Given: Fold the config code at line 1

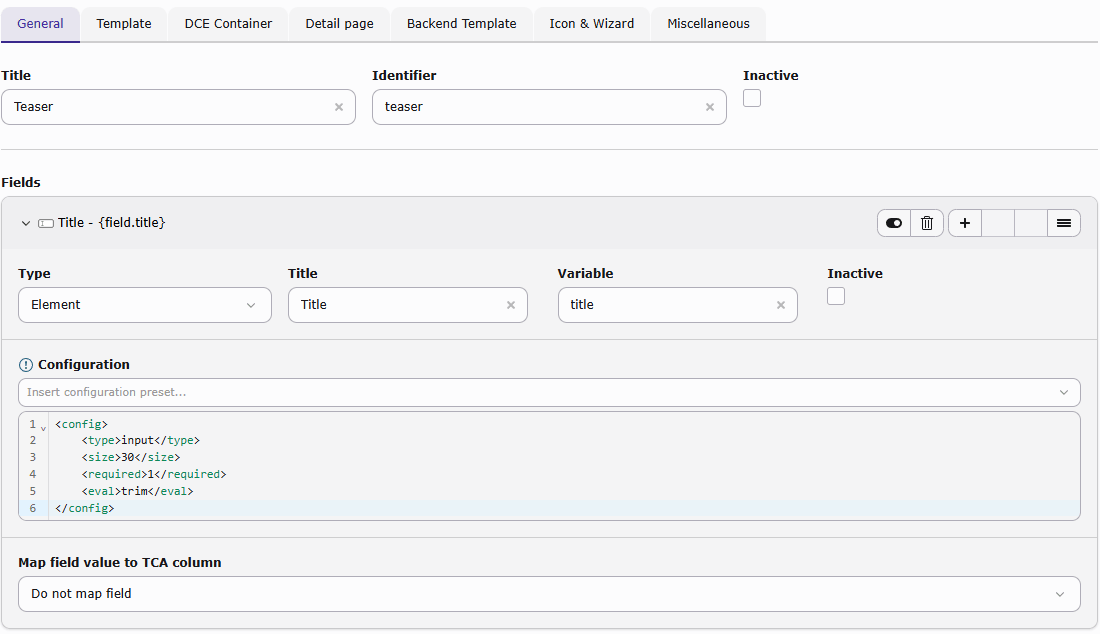Looking at the screenshot, I should 43,427.
